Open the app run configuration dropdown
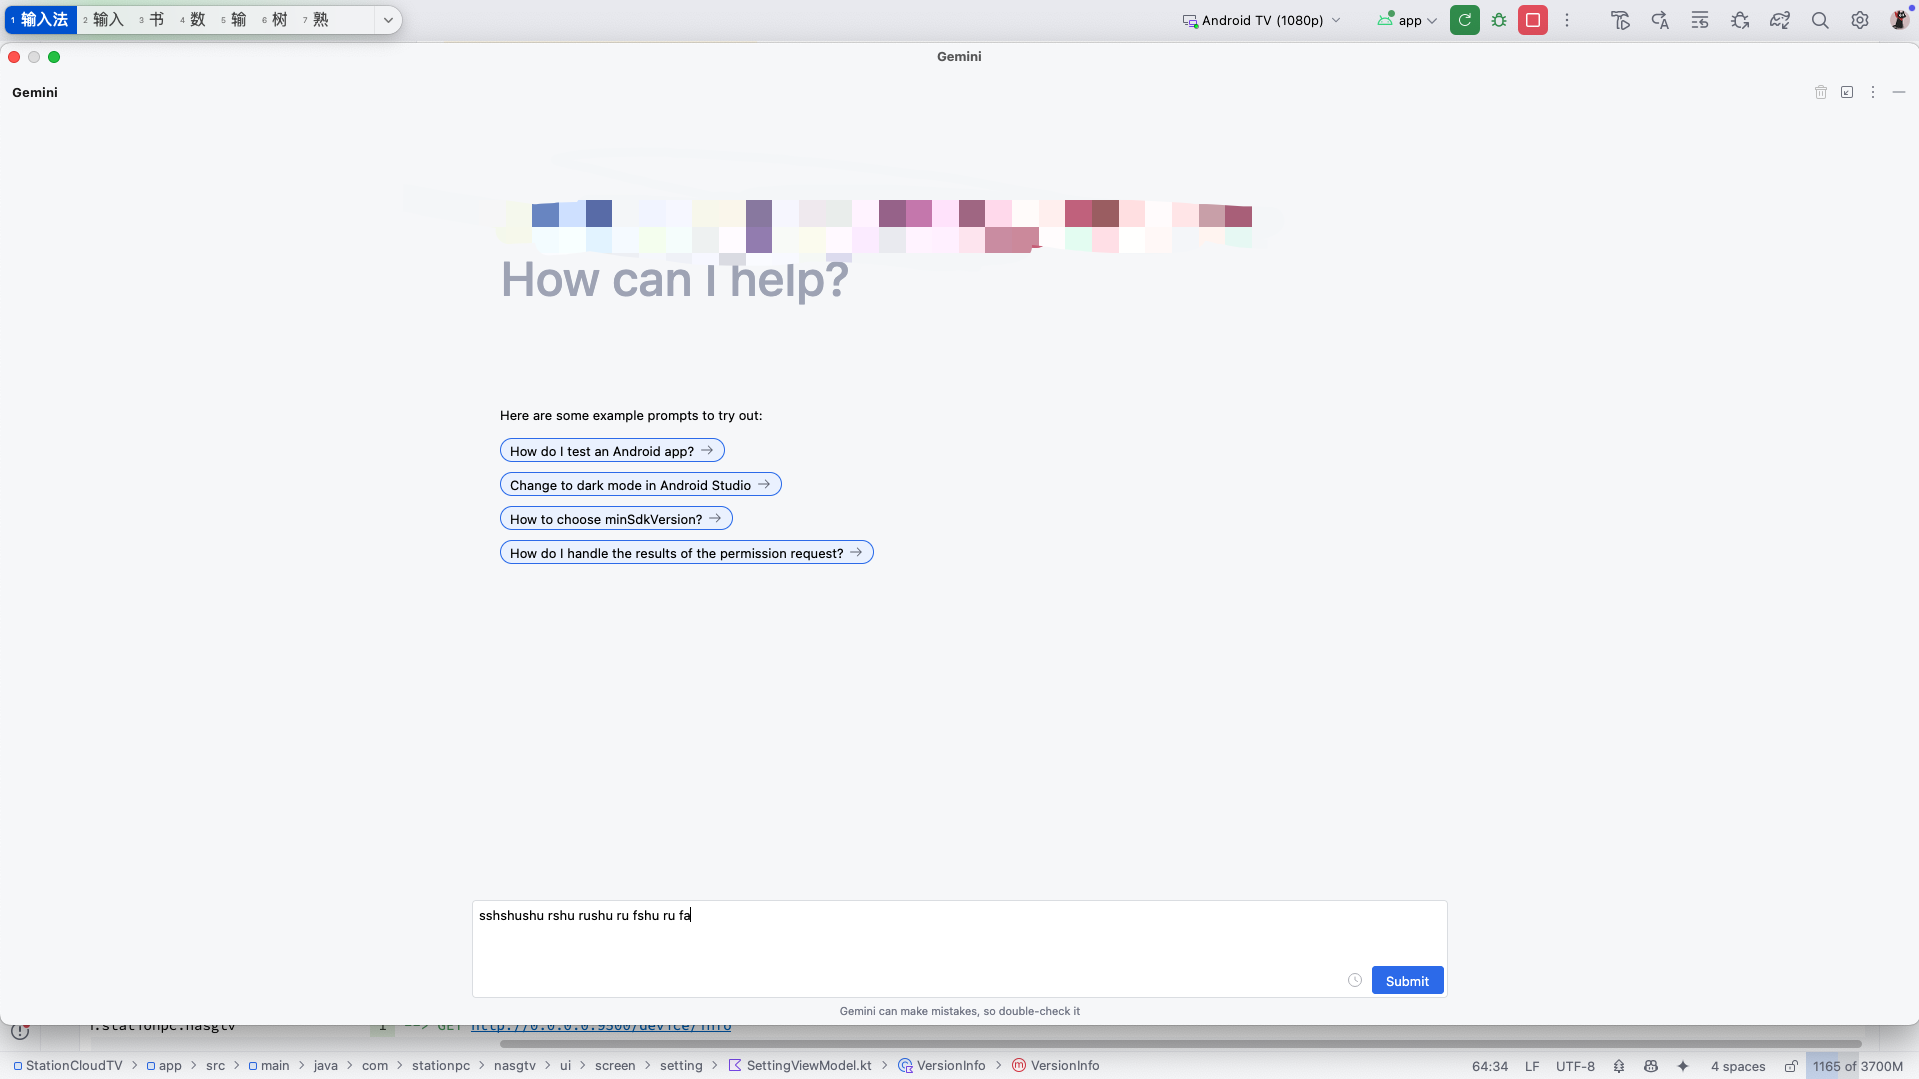This screenshot has height=1079, width=1919. [x=1408, y=20]
